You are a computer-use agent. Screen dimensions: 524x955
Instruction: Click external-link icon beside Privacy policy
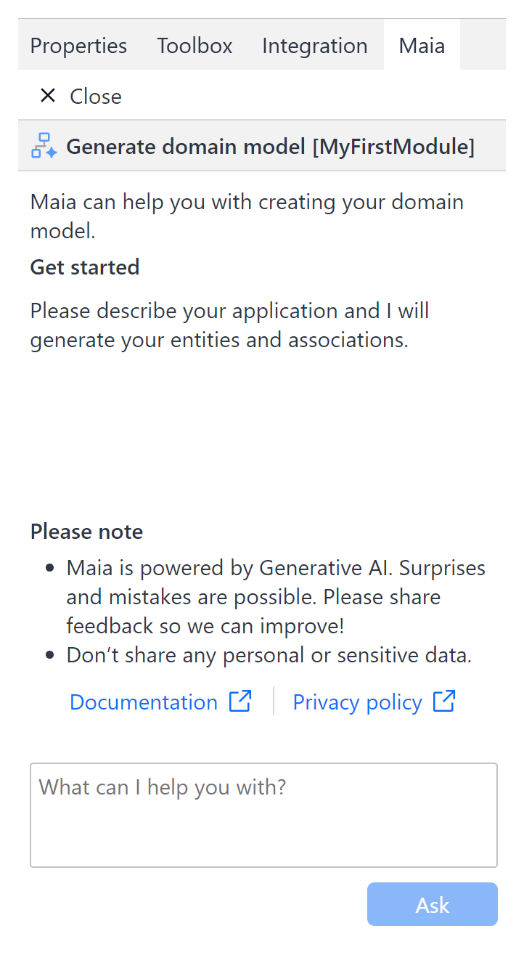(444, 701)
